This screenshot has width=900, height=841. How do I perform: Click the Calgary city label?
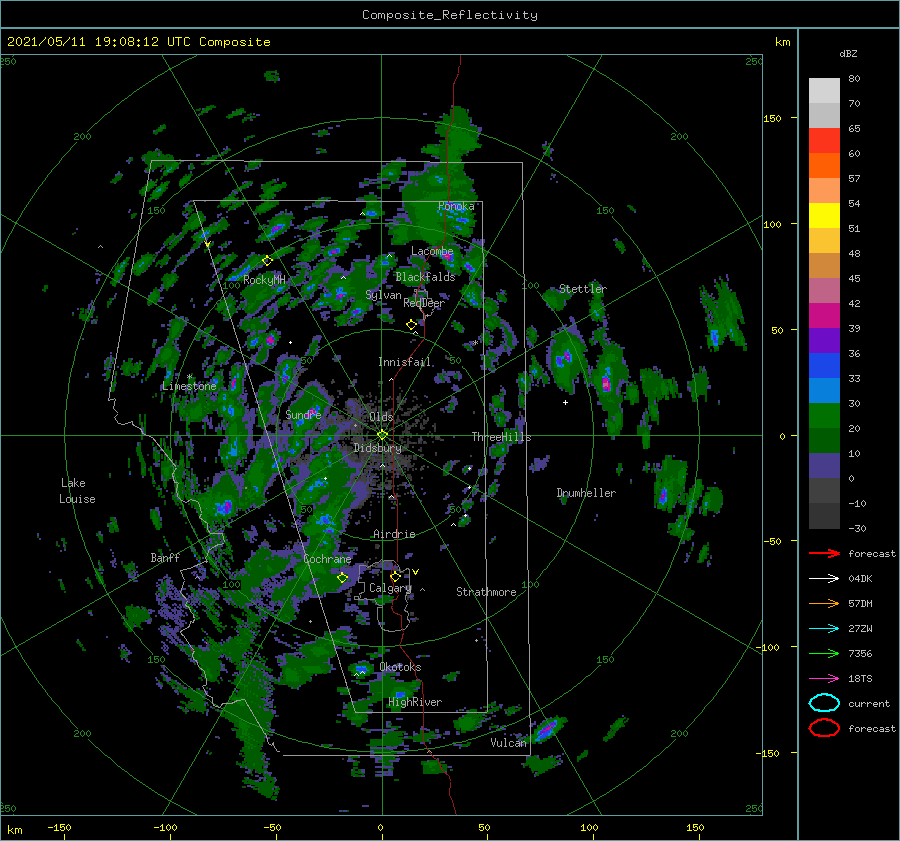point(390,588)
